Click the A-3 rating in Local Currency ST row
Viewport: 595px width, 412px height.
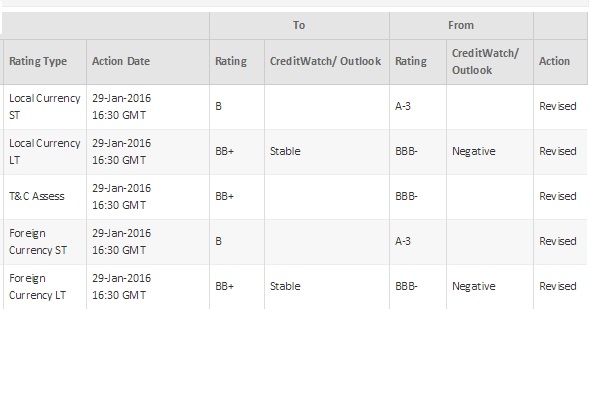pyautogui.click(x=403, y=106)
